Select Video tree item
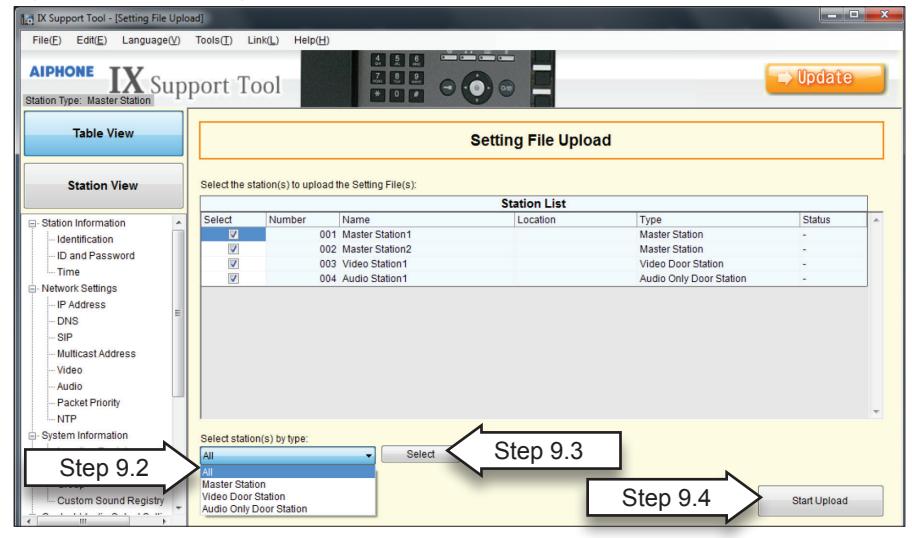The height and width of the screenshot is (538, 912). (69, 369)
